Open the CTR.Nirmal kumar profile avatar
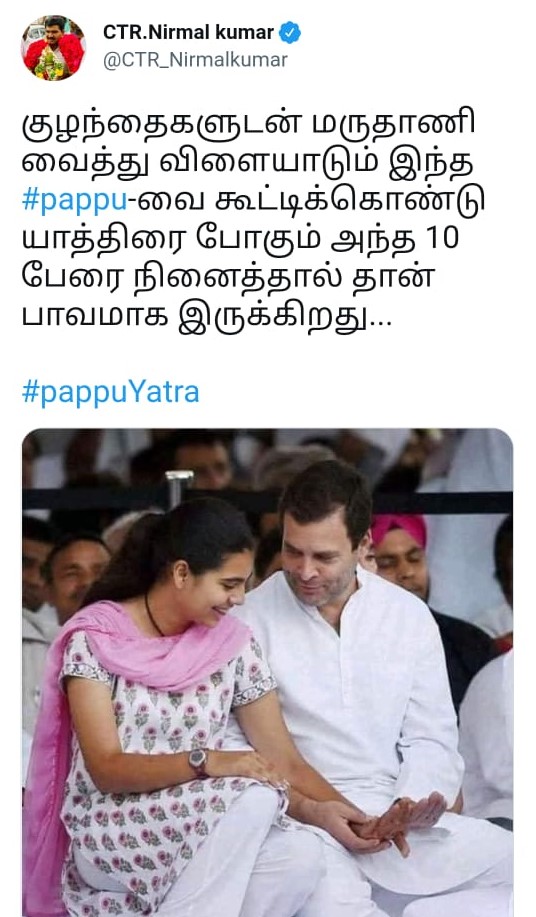This screenshot has width=536, height=917. pos(53,48)
